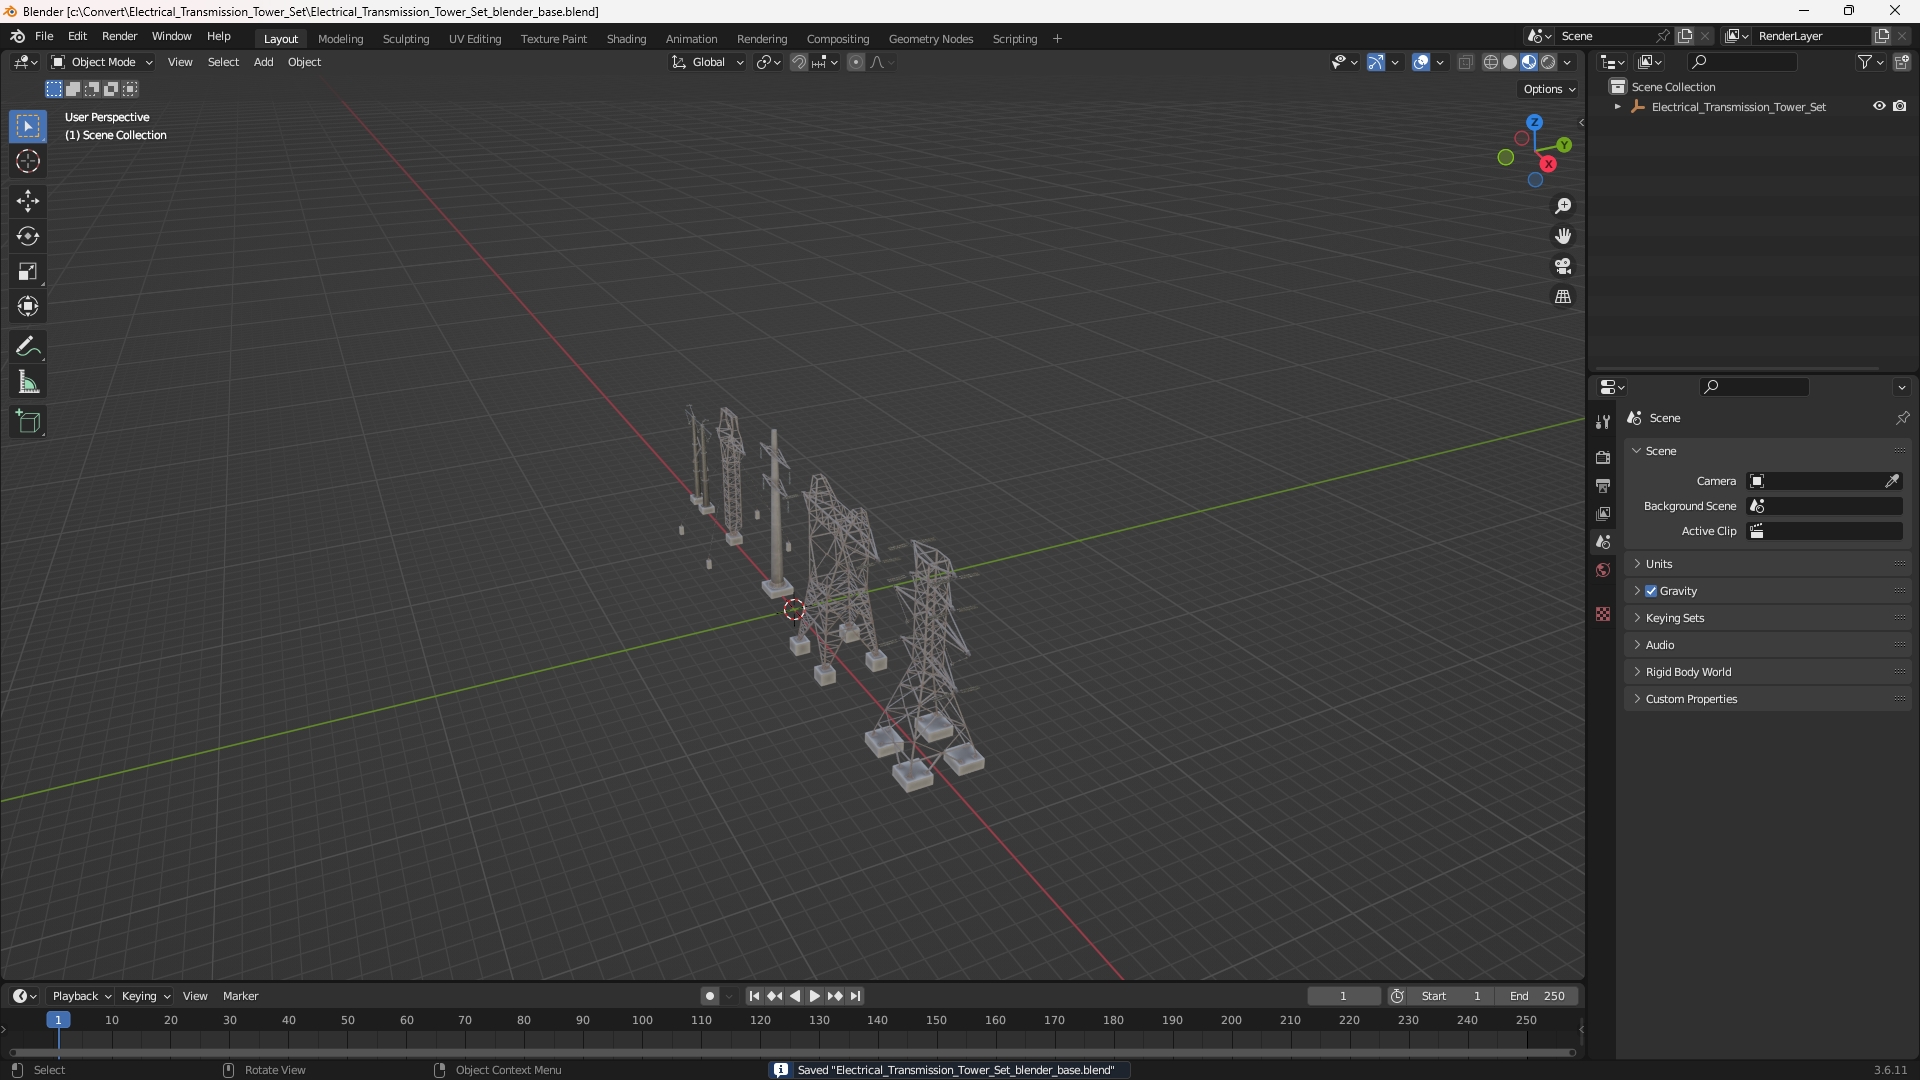Select the Cursor tool in toolbar
The width and height of the screenshot is (1920, 1080).
[x=28, y=161]
